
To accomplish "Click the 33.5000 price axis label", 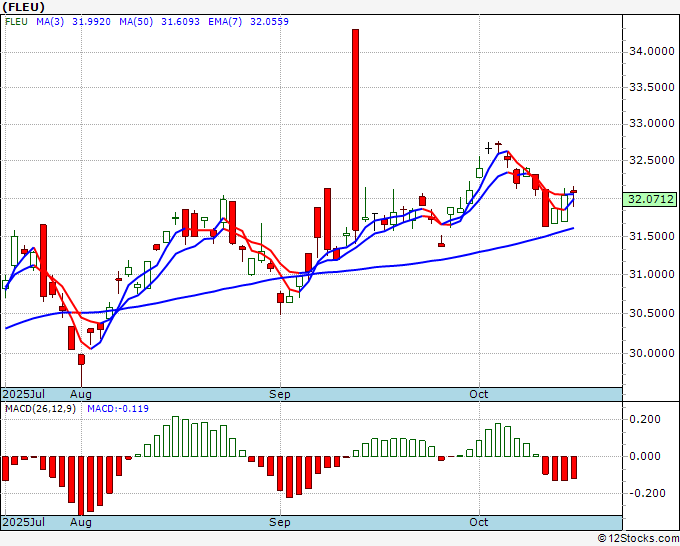I will tap(652, 87).
